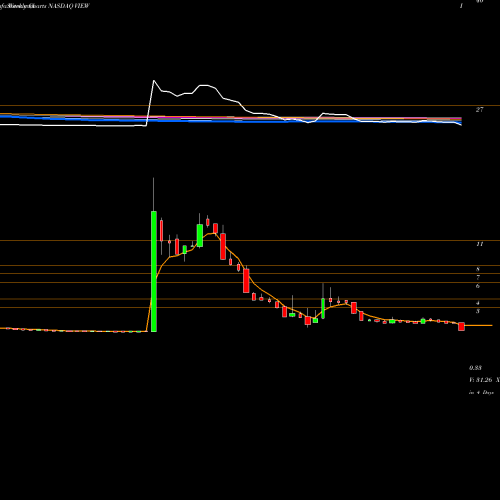Click the 3 price axis label
The height and width of the screenshot is (500, 500).
click(x=478, y=311)
